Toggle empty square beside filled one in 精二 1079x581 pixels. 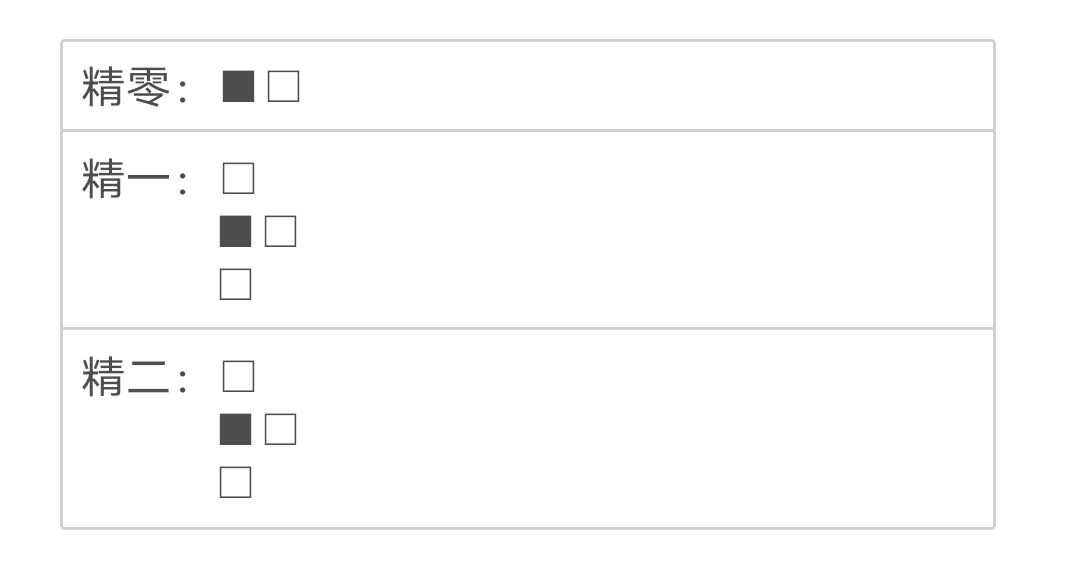[281, 430]
